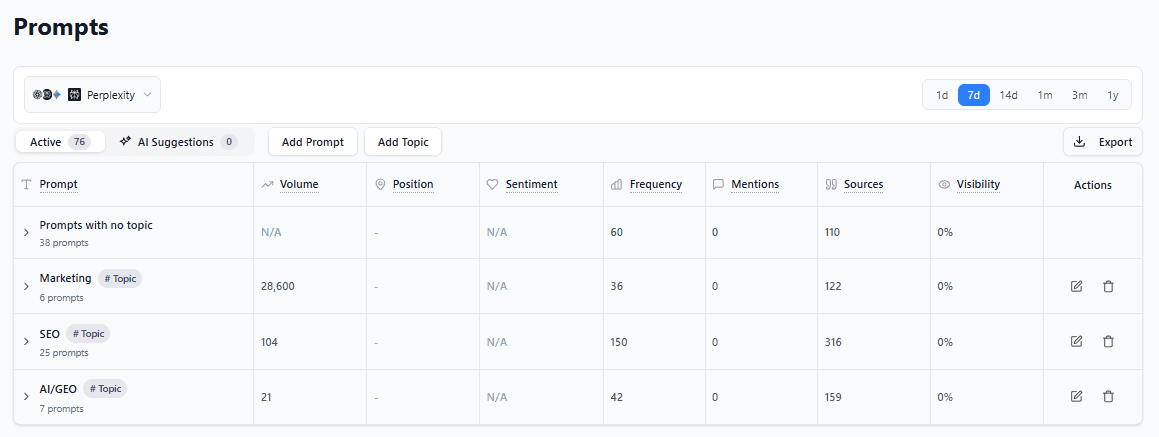The width and height of the screenshot is (1159, 437).
Task: Expand the Marketing topic row
Action: coord(26,286)
